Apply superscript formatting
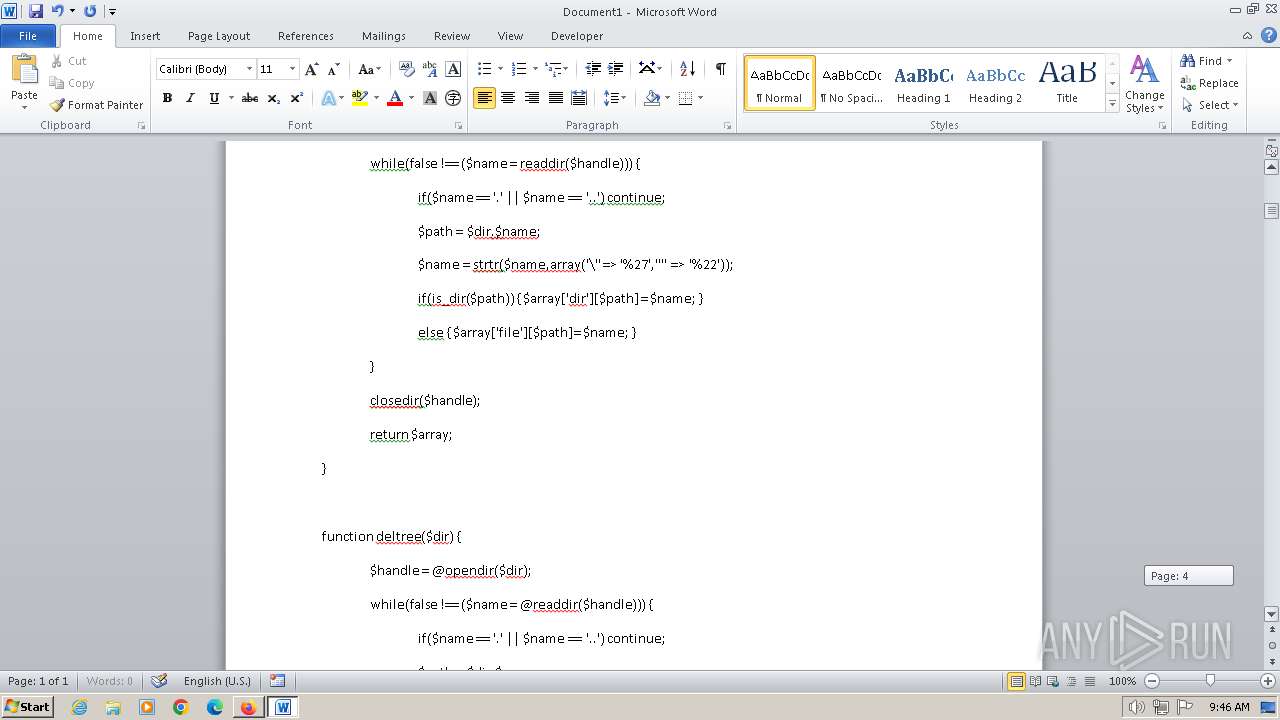 (296, 98)
